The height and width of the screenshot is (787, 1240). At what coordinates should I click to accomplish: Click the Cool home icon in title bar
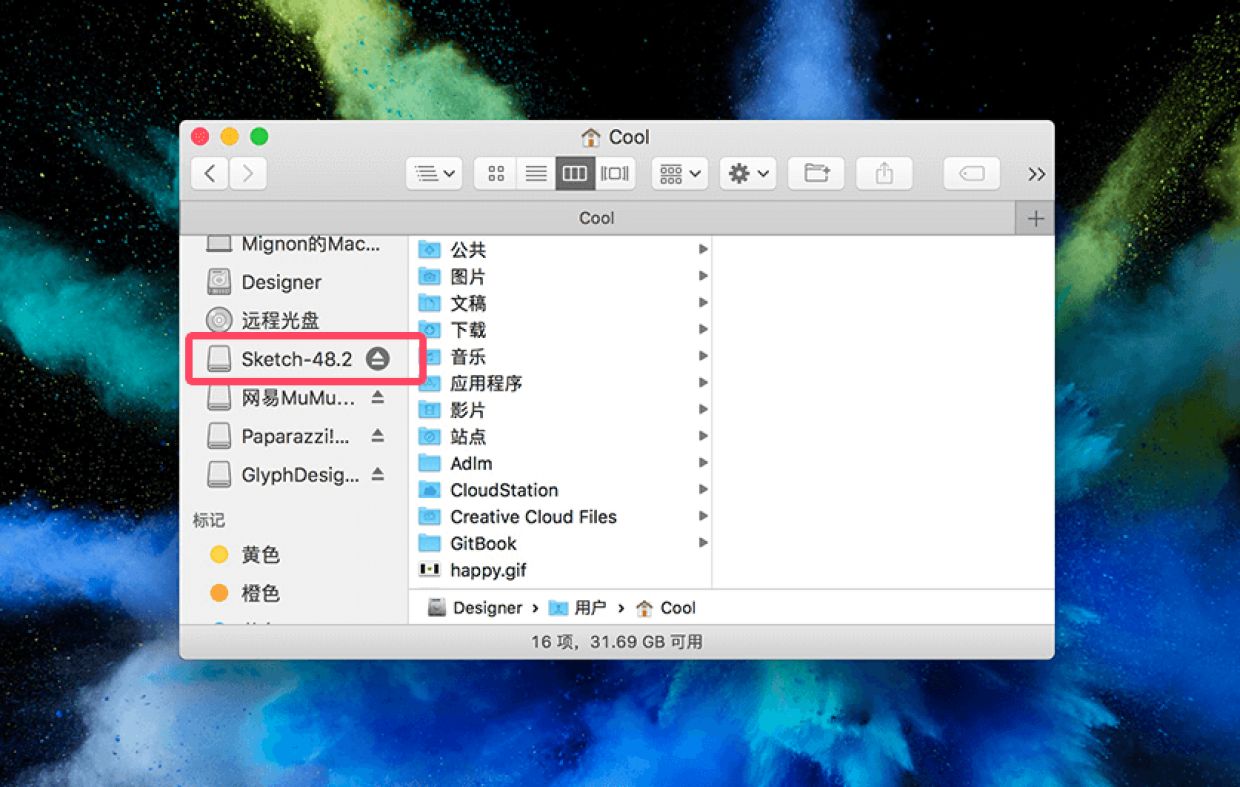590,138
